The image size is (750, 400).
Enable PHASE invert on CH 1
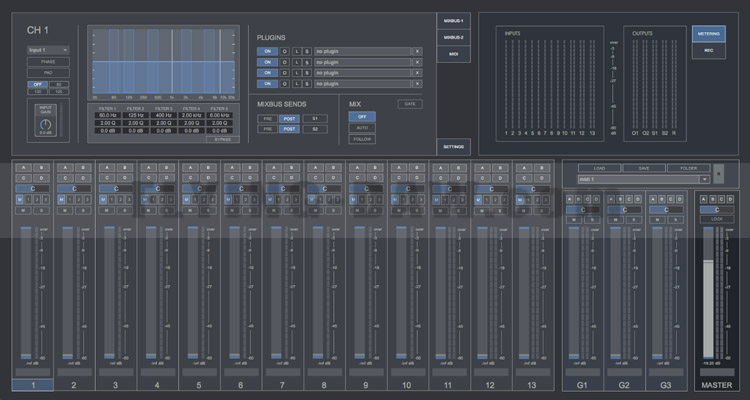click(47, 61)
